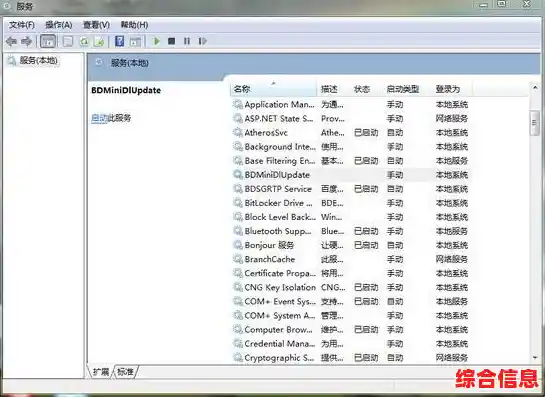545x397 pixels.
Task: Click the 百度... description of BDSGRTP Service
Action: coord(332,189)
